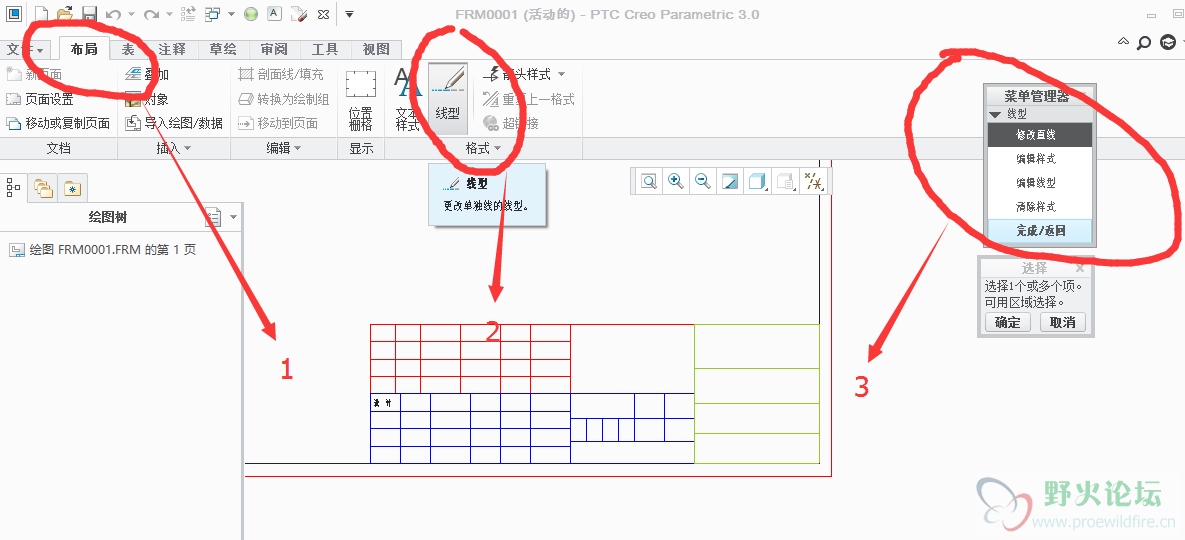This screenshot has width=1185, height=540.
Task: Click the 超链接 button
Action: [x=510, y=123]
